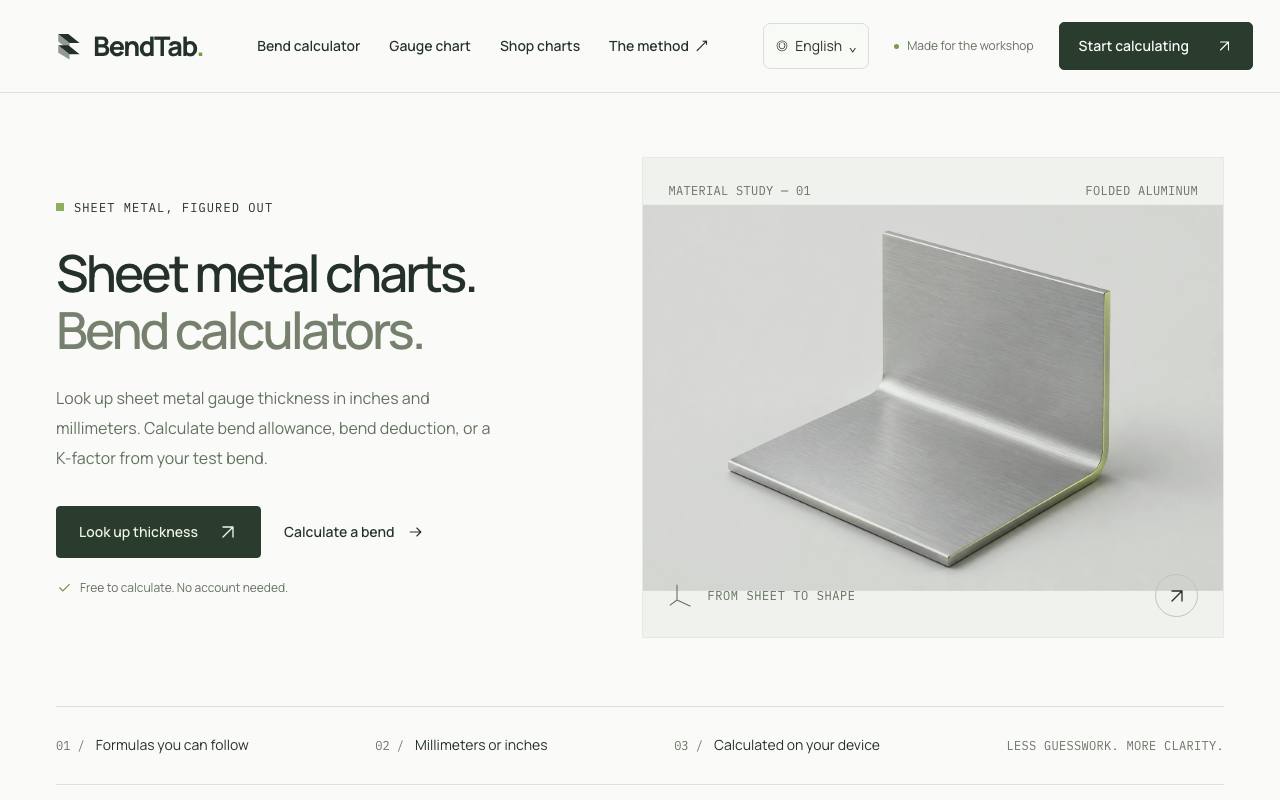Image resolution: width=1280 pixels, height=800 pixels.
Task: Click the FOLDED ALUMINUM label
Action: click(1141, 191)
